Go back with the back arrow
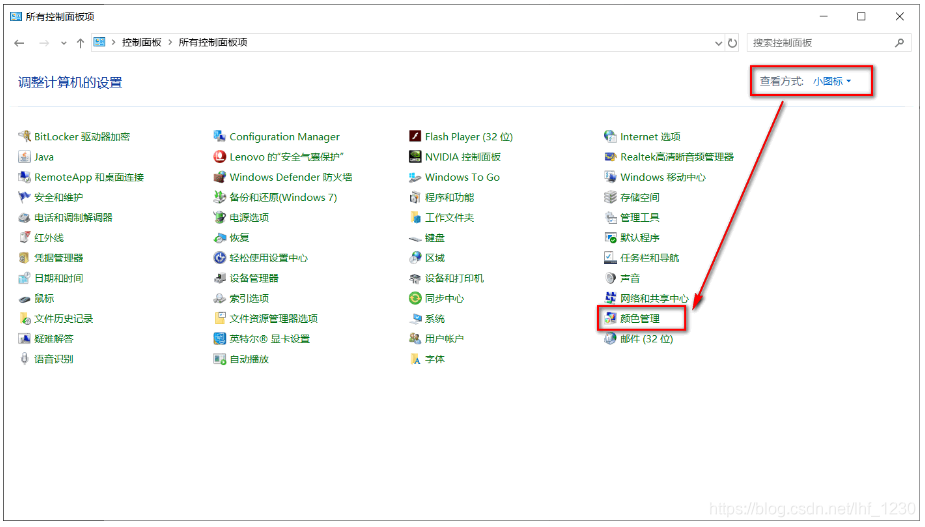The height and width of the screenshot is (527, 925). pos(19,43)
